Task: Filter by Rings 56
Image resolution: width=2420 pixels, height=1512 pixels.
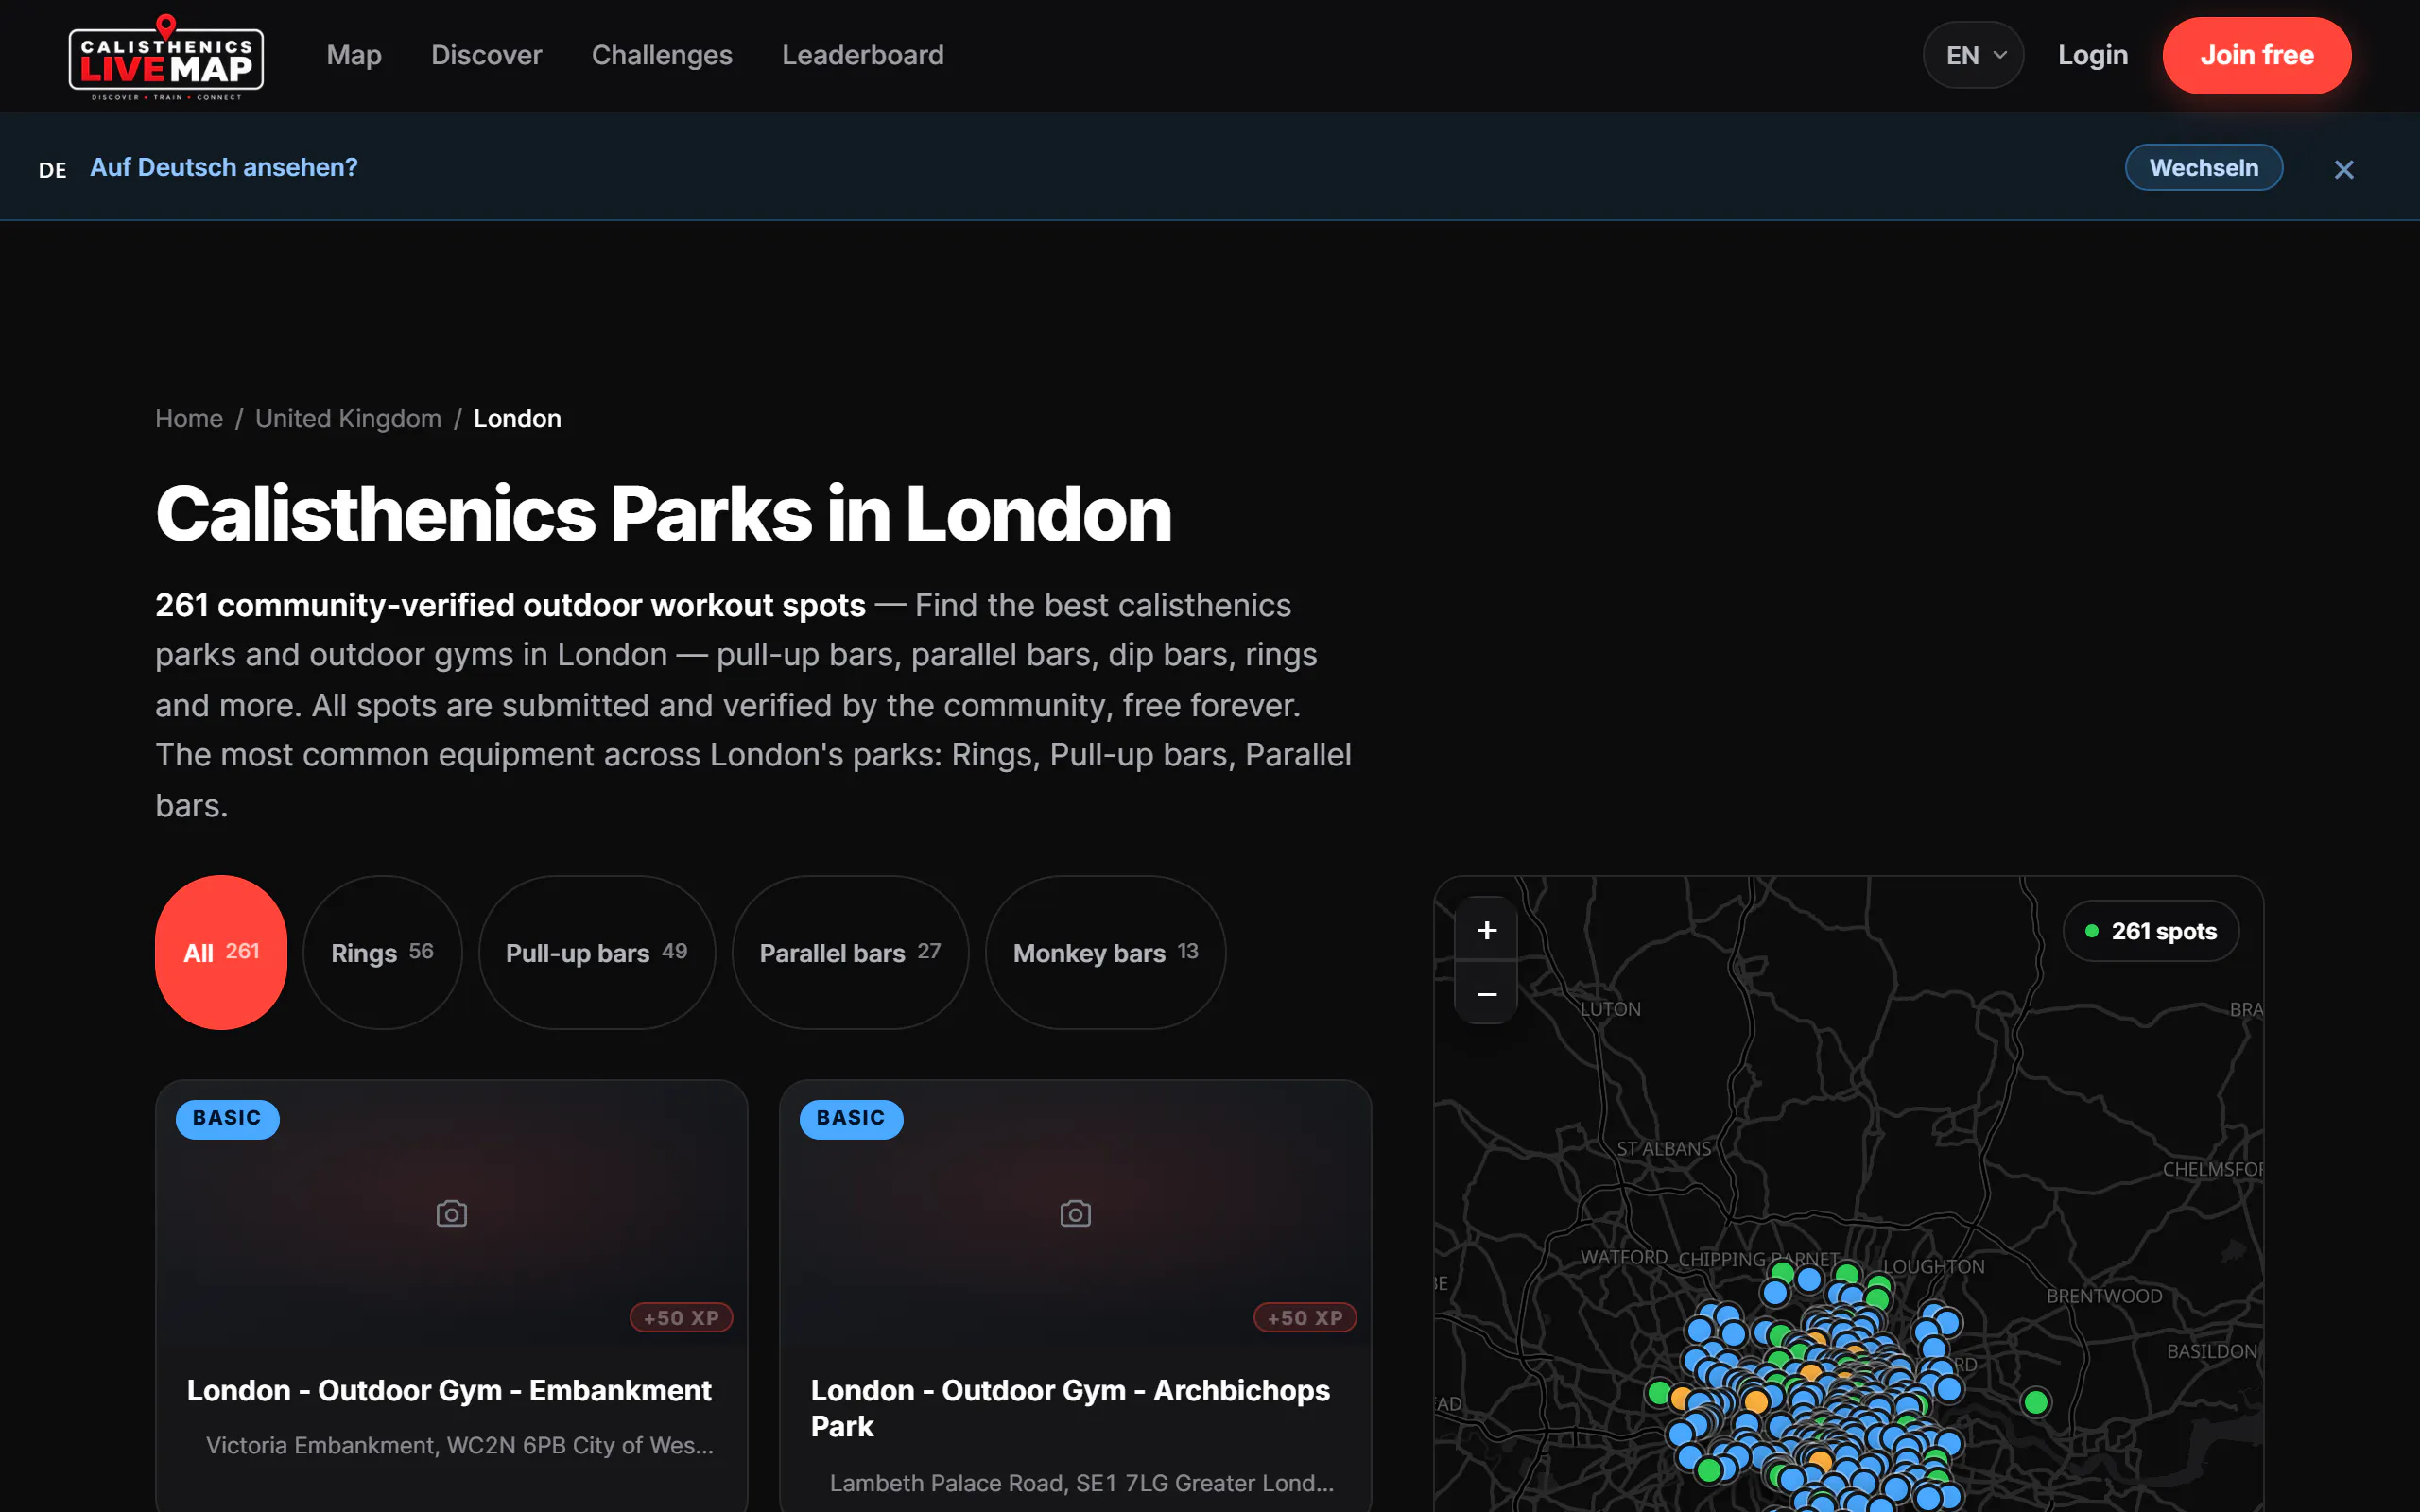Action: pos(382,952)
